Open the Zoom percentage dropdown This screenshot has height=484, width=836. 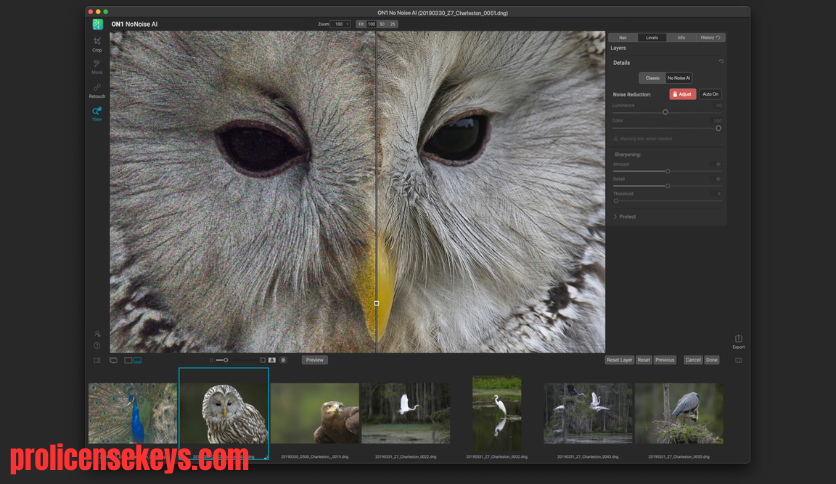click(340, 24)
